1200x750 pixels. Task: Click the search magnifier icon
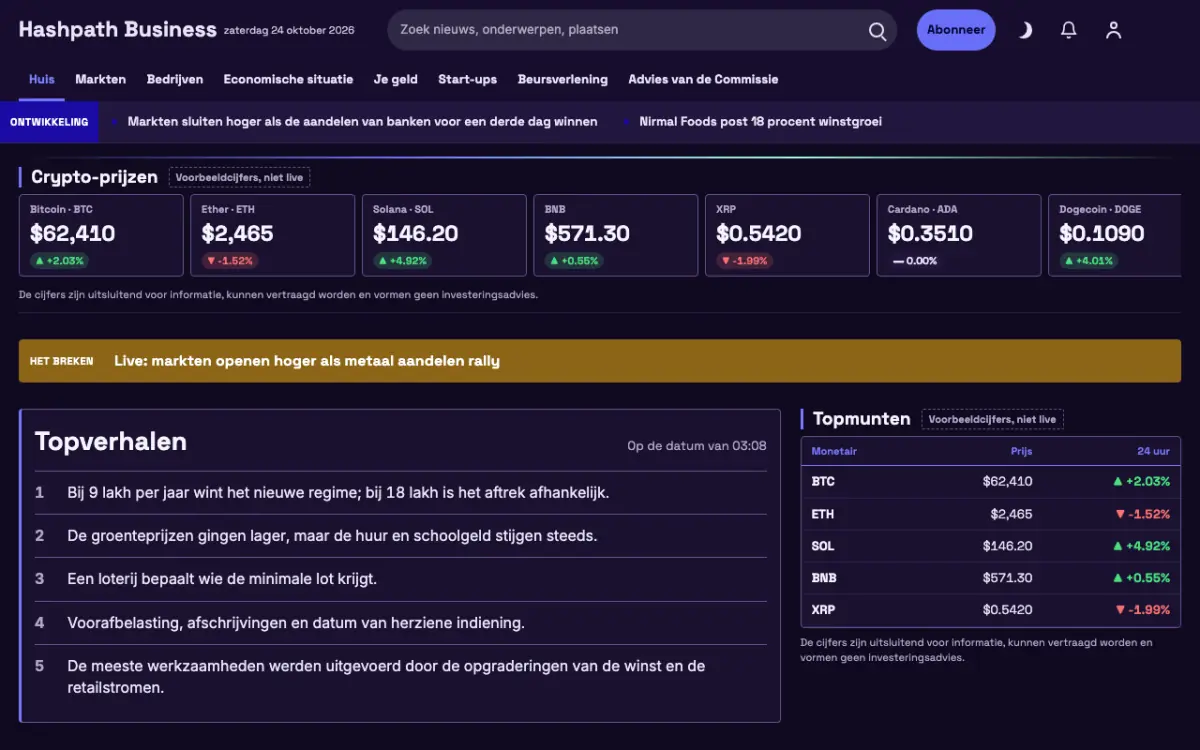[877, 31]
